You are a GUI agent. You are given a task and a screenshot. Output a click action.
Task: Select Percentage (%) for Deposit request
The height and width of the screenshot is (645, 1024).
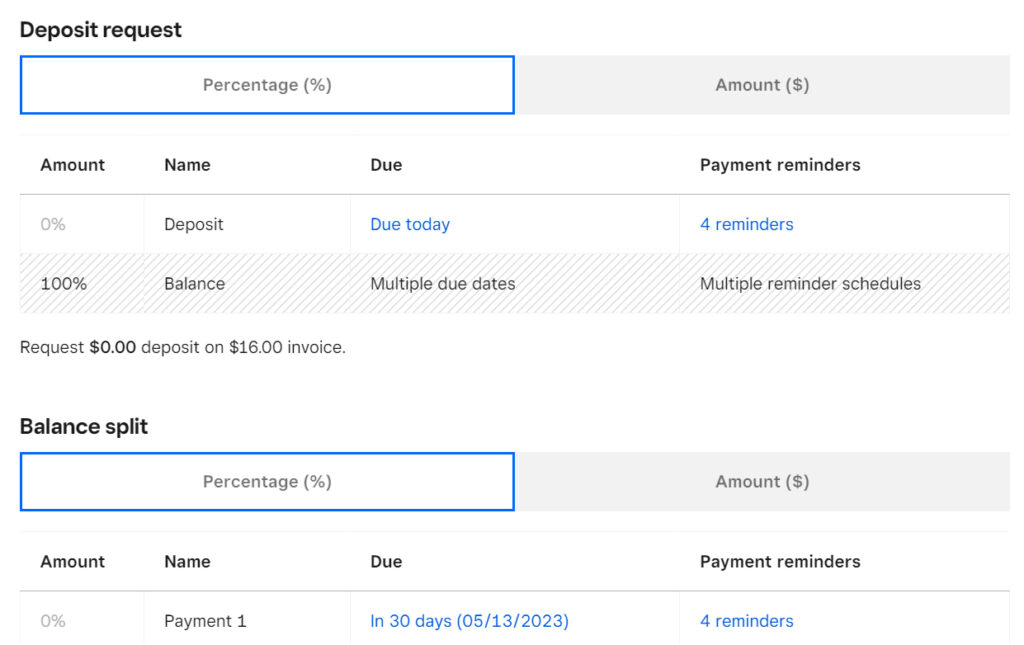click(266, 85)
